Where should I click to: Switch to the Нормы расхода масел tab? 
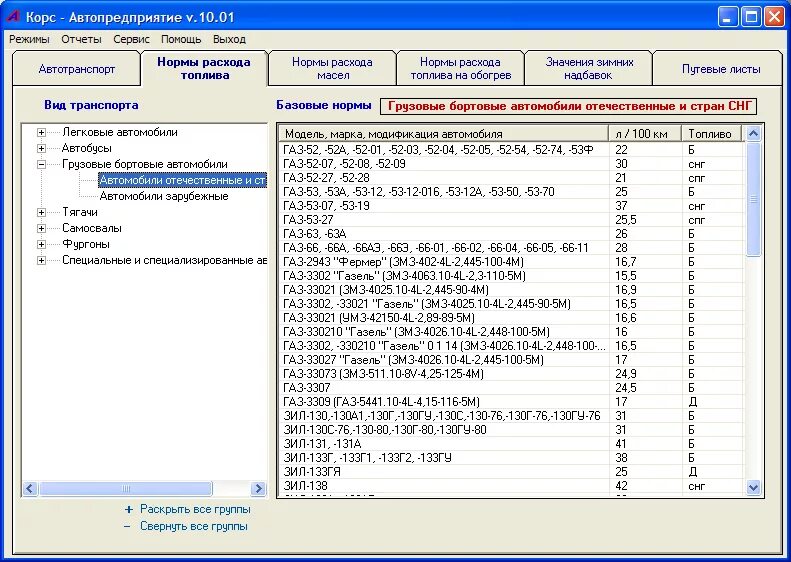point(332,69)
